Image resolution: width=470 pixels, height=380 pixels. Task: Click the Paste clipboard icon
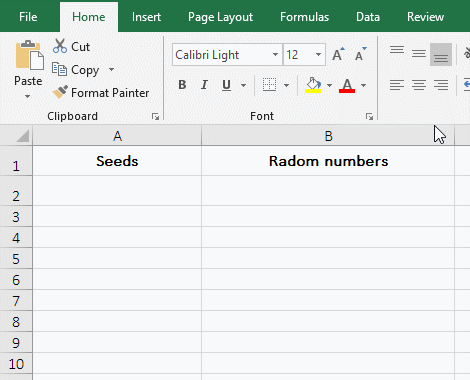point(29,55)
